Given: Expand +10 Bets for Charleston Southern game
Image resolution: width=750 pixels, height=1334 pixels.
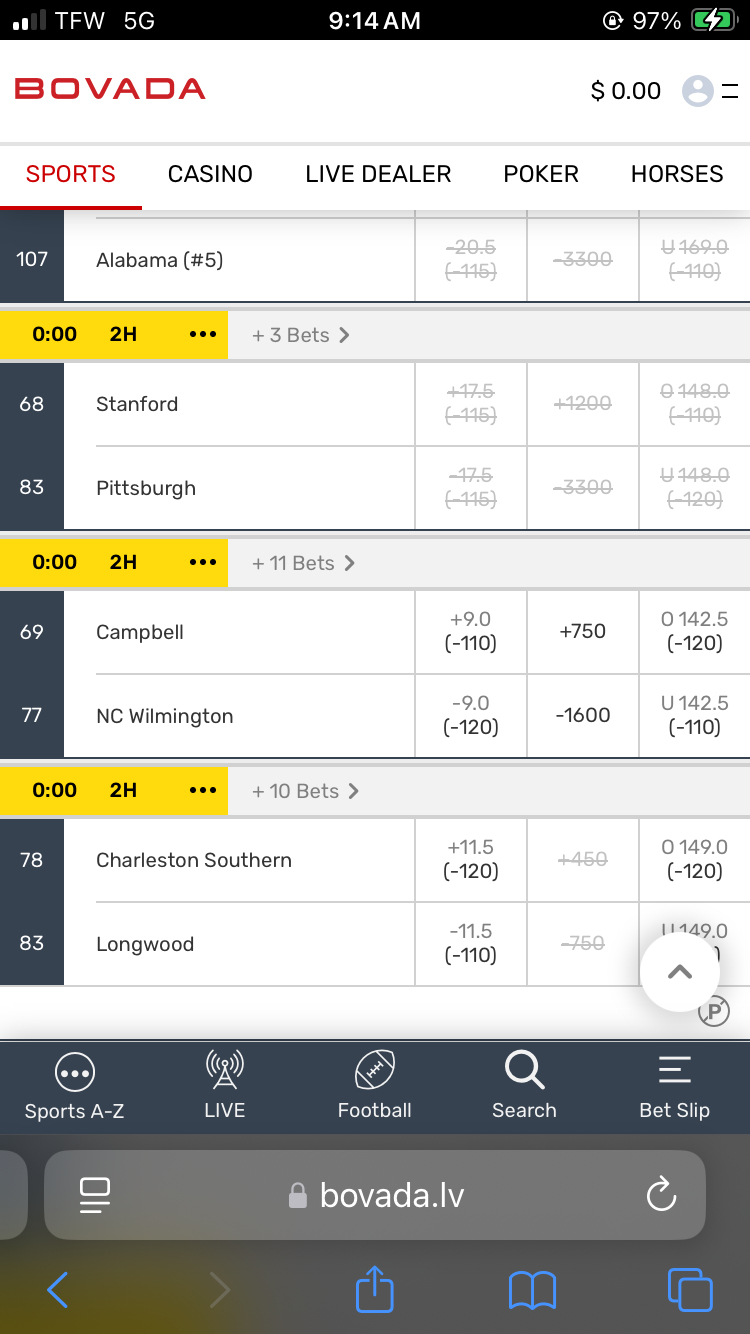Looking at the screenshot, I should [305, 791].
